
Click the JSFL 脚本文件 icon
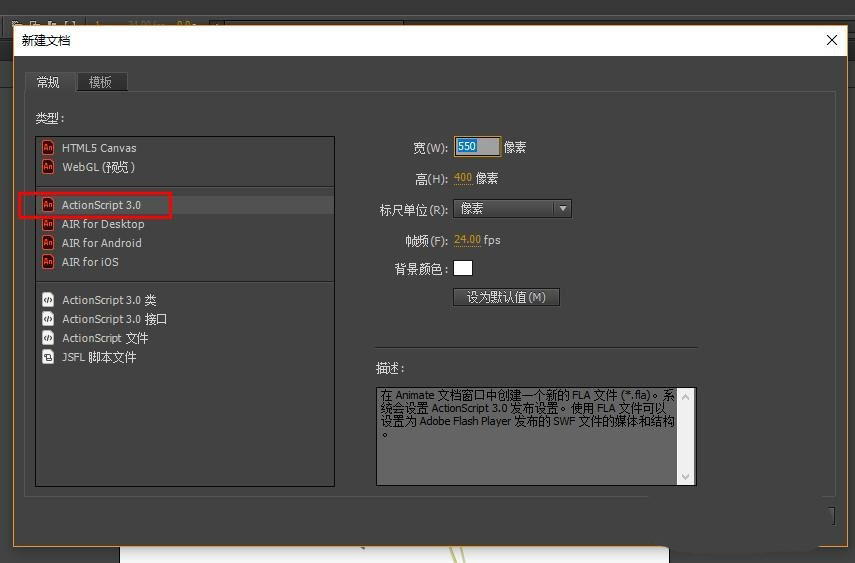pyautogui.click(x=48, y=357)
